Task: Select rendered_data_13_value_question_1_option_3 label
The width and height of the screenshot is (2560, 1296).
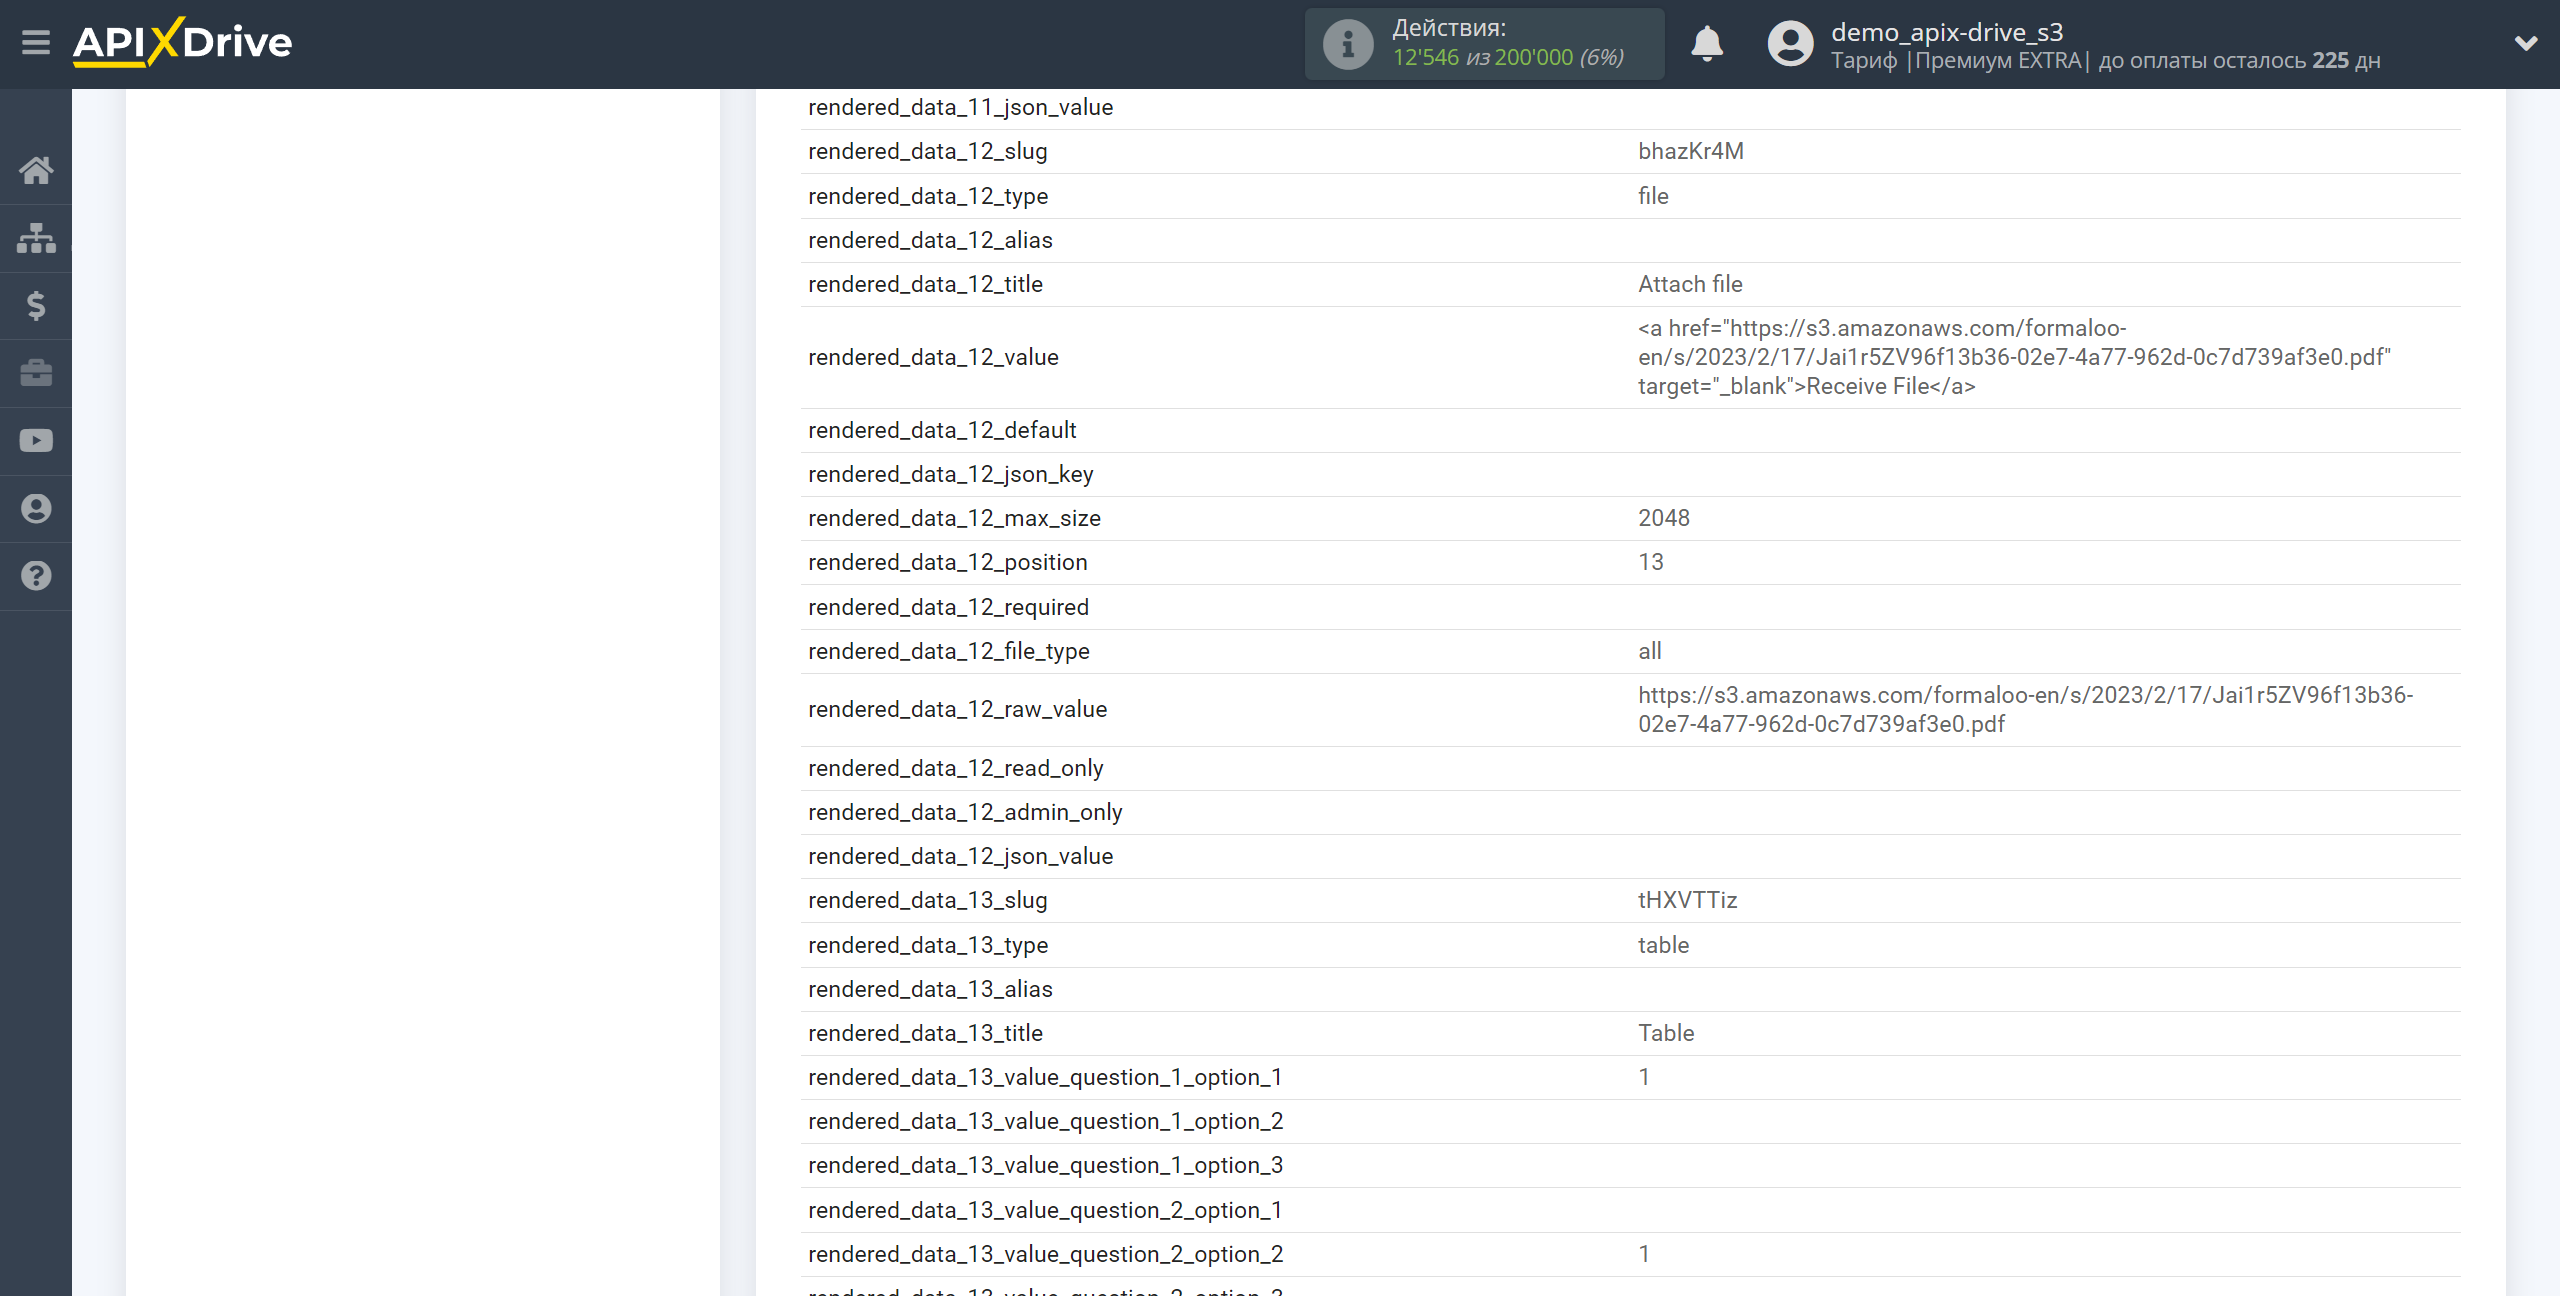Action: pyautogui.click(x=1046, y=1165)
